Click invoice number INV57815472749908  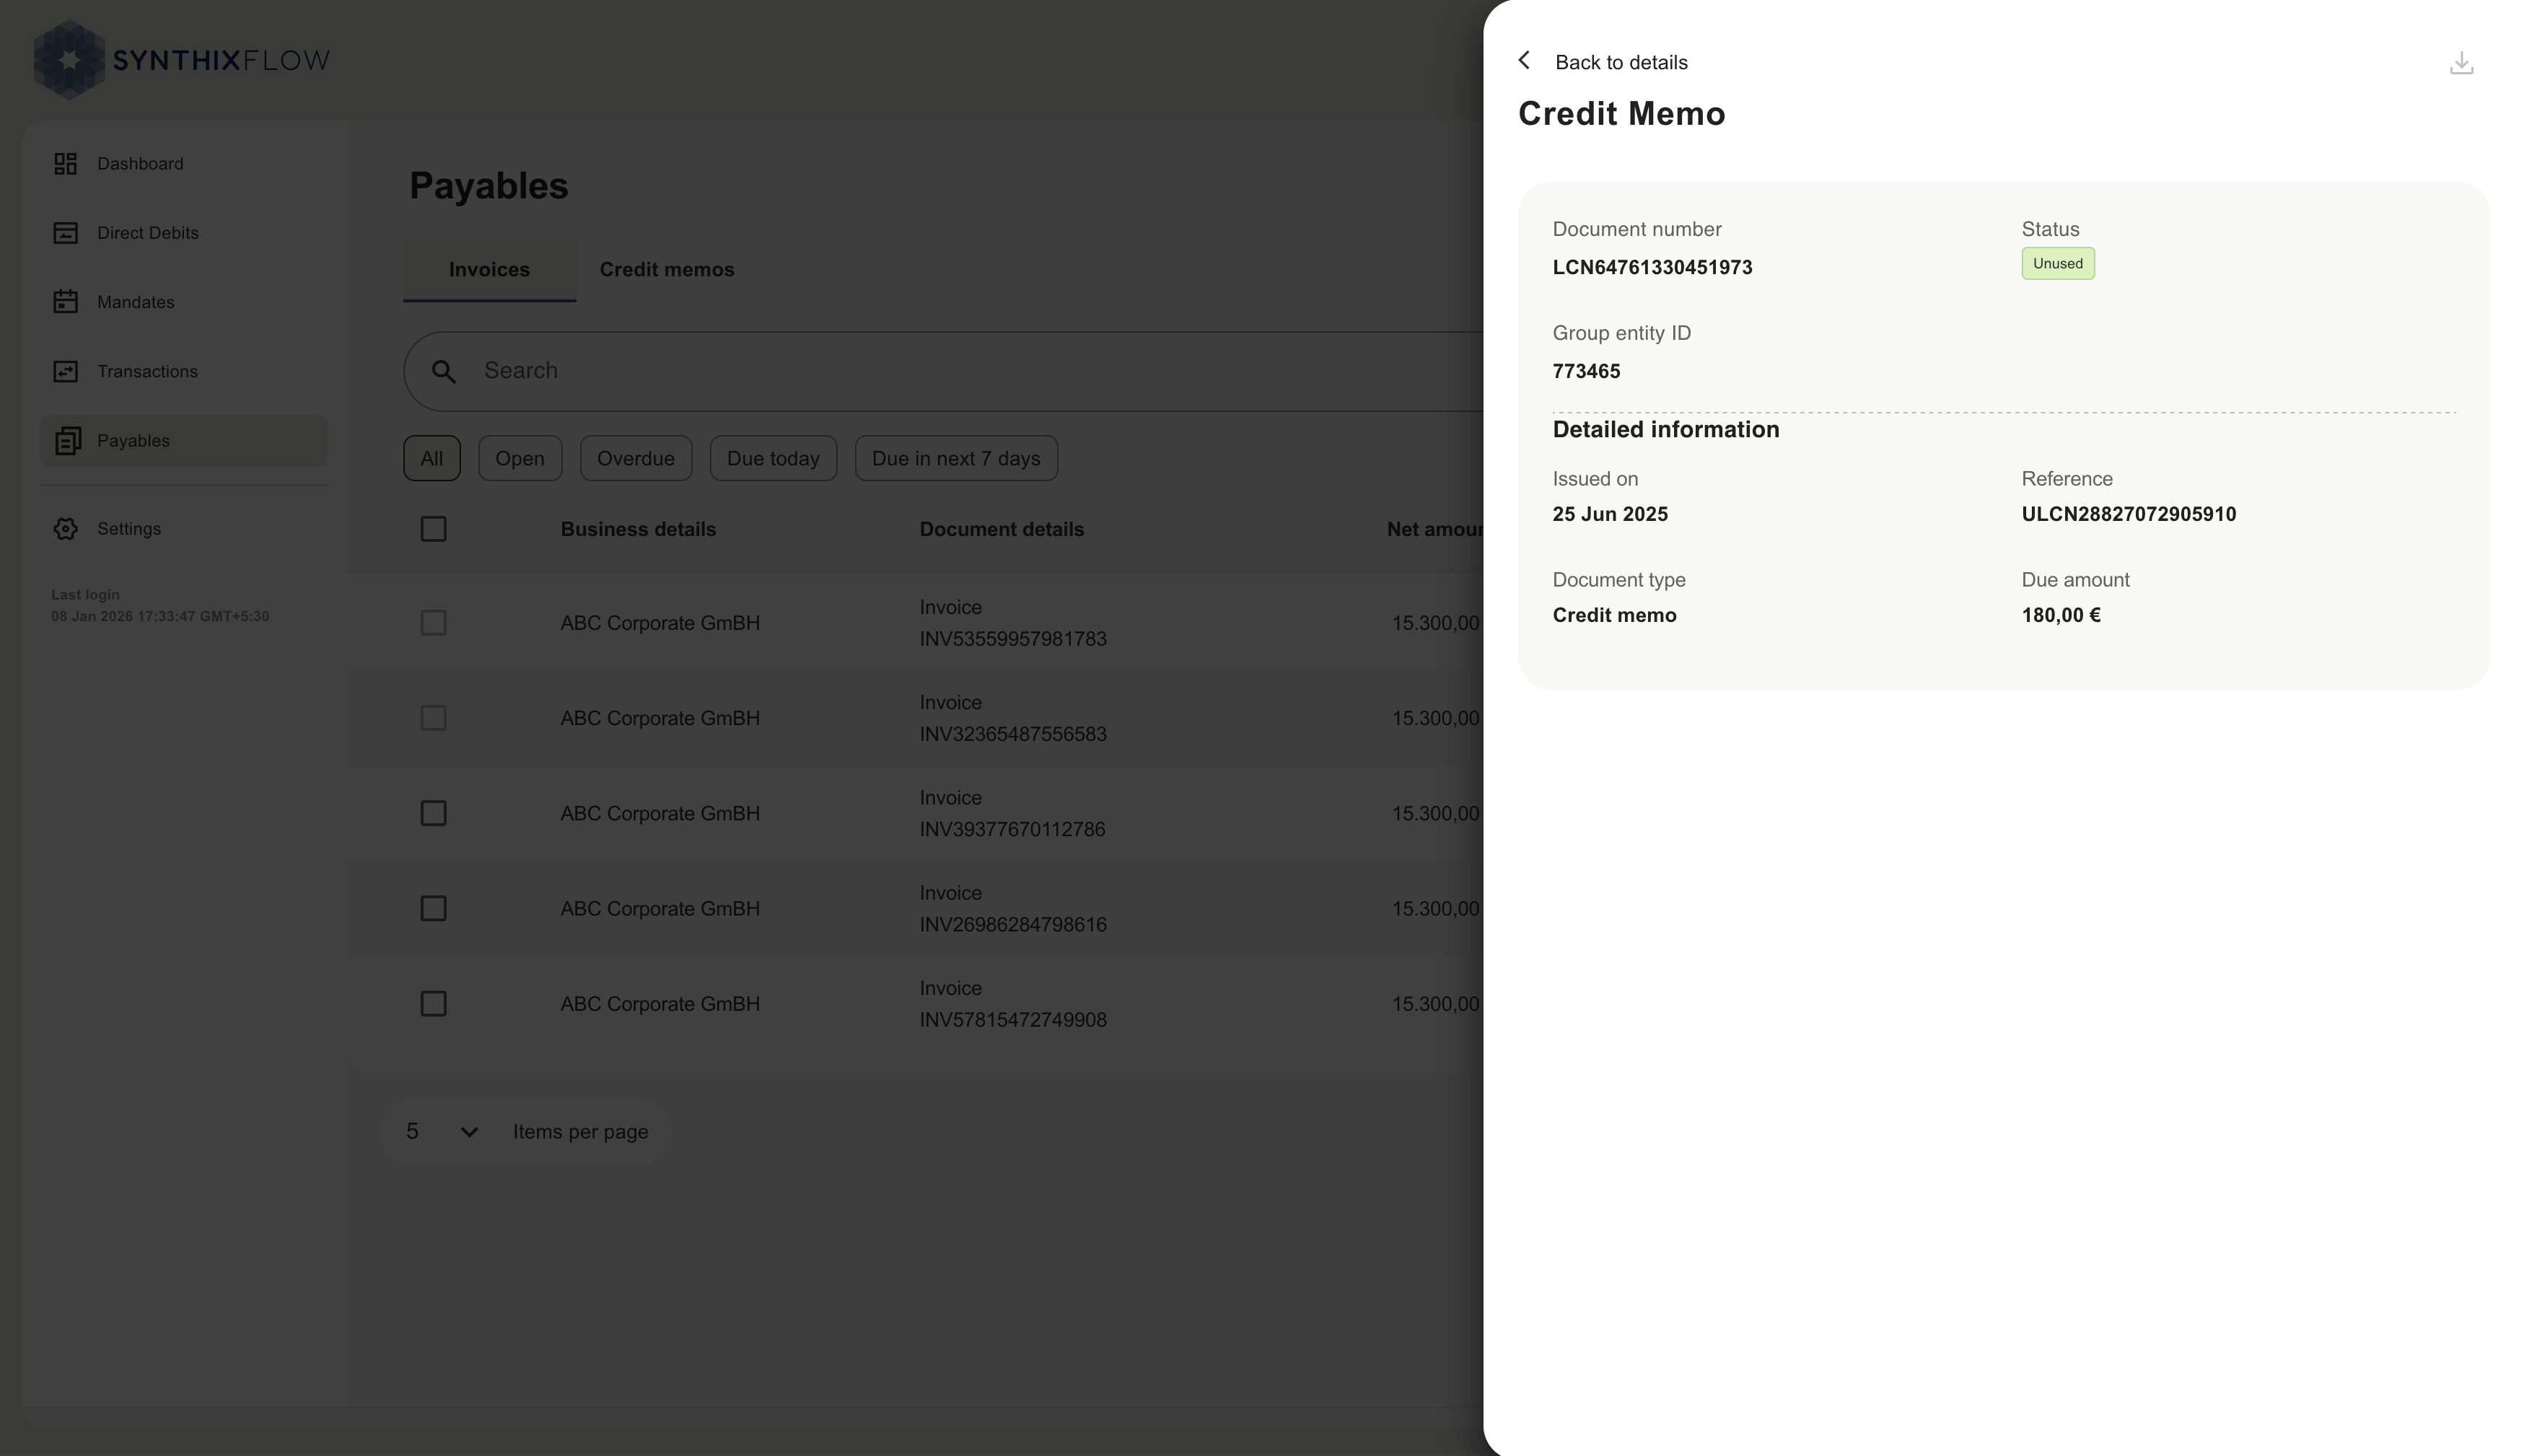pos(1013,1020)
